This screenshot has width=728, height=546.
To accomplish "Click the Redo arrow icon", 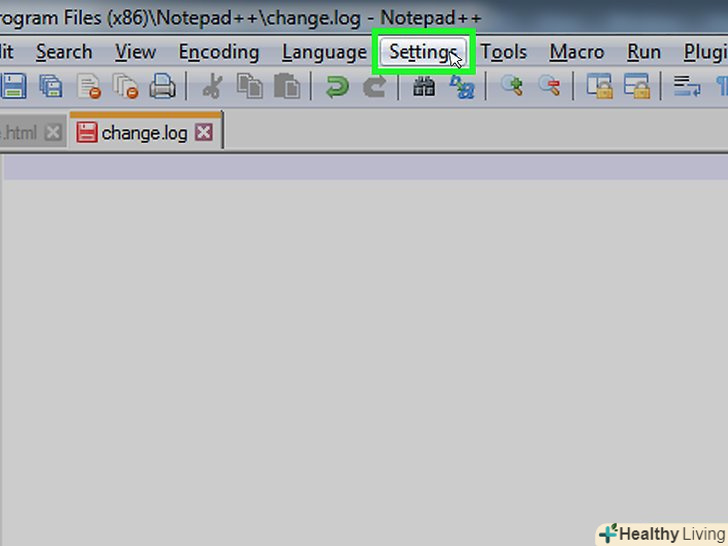I will [374, 86].
